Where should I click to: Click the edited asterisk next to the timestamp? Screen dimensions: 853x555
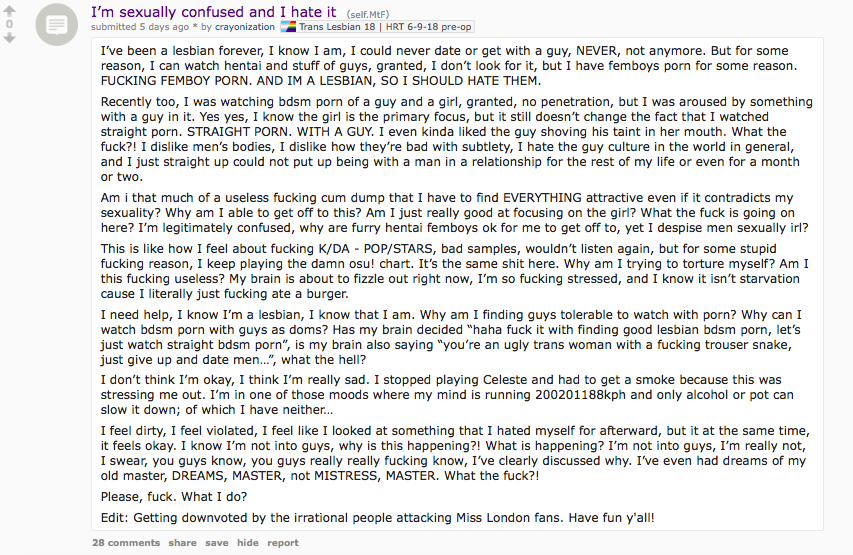pos(195,27)
